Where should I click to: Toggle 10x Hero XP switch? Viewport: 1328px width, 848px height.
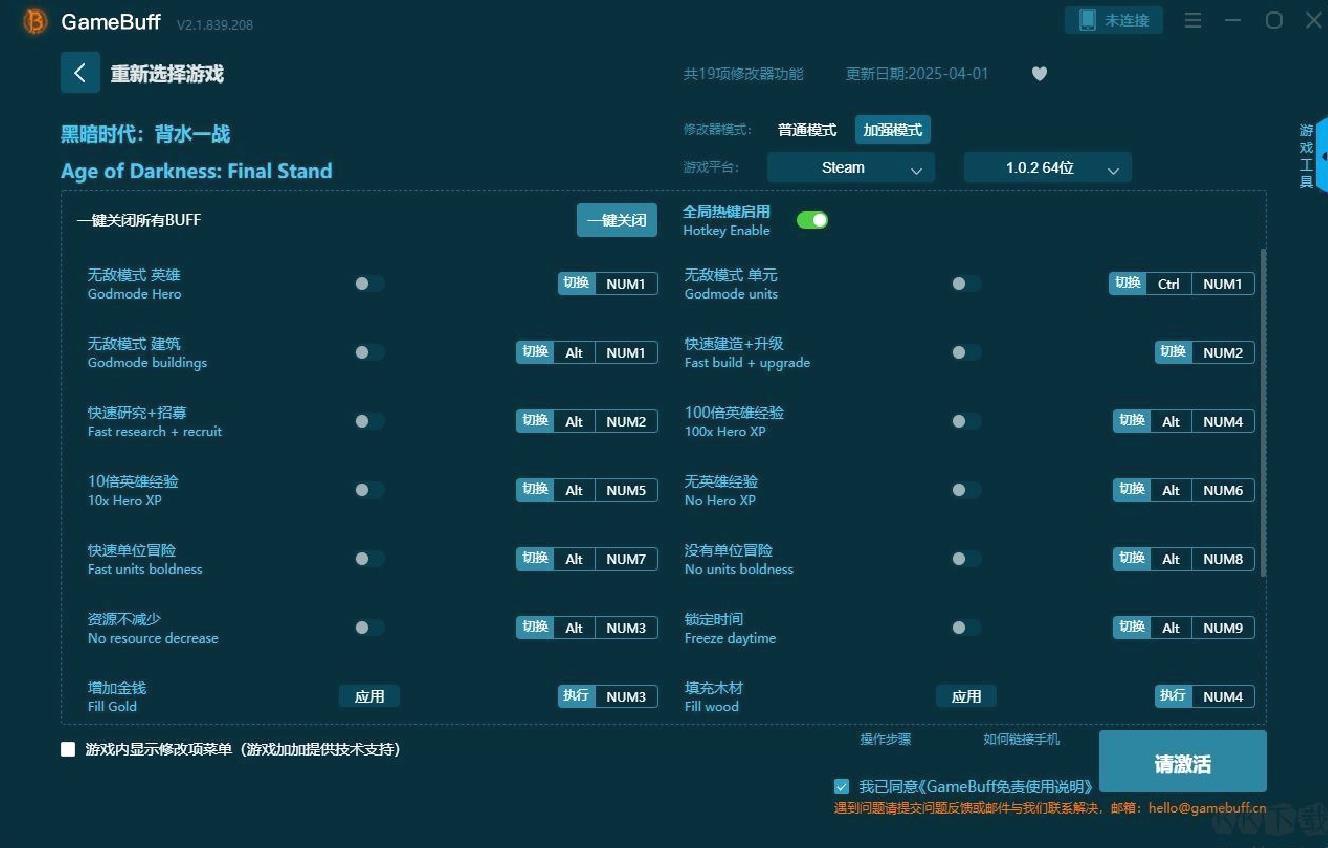[369, 490]
